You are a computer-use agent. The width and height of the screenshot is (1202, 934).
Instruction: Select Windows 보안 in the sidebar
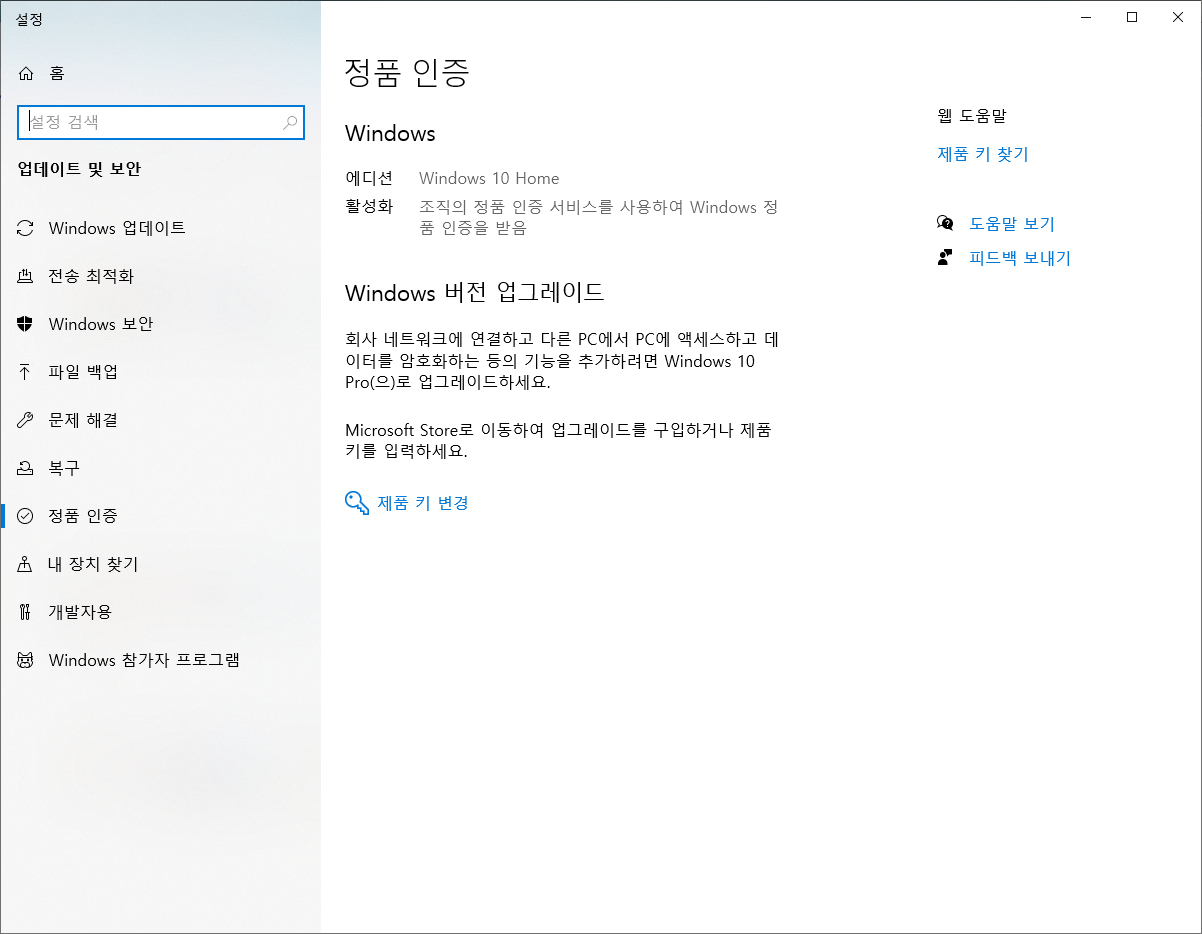click(x=160, y=324)
